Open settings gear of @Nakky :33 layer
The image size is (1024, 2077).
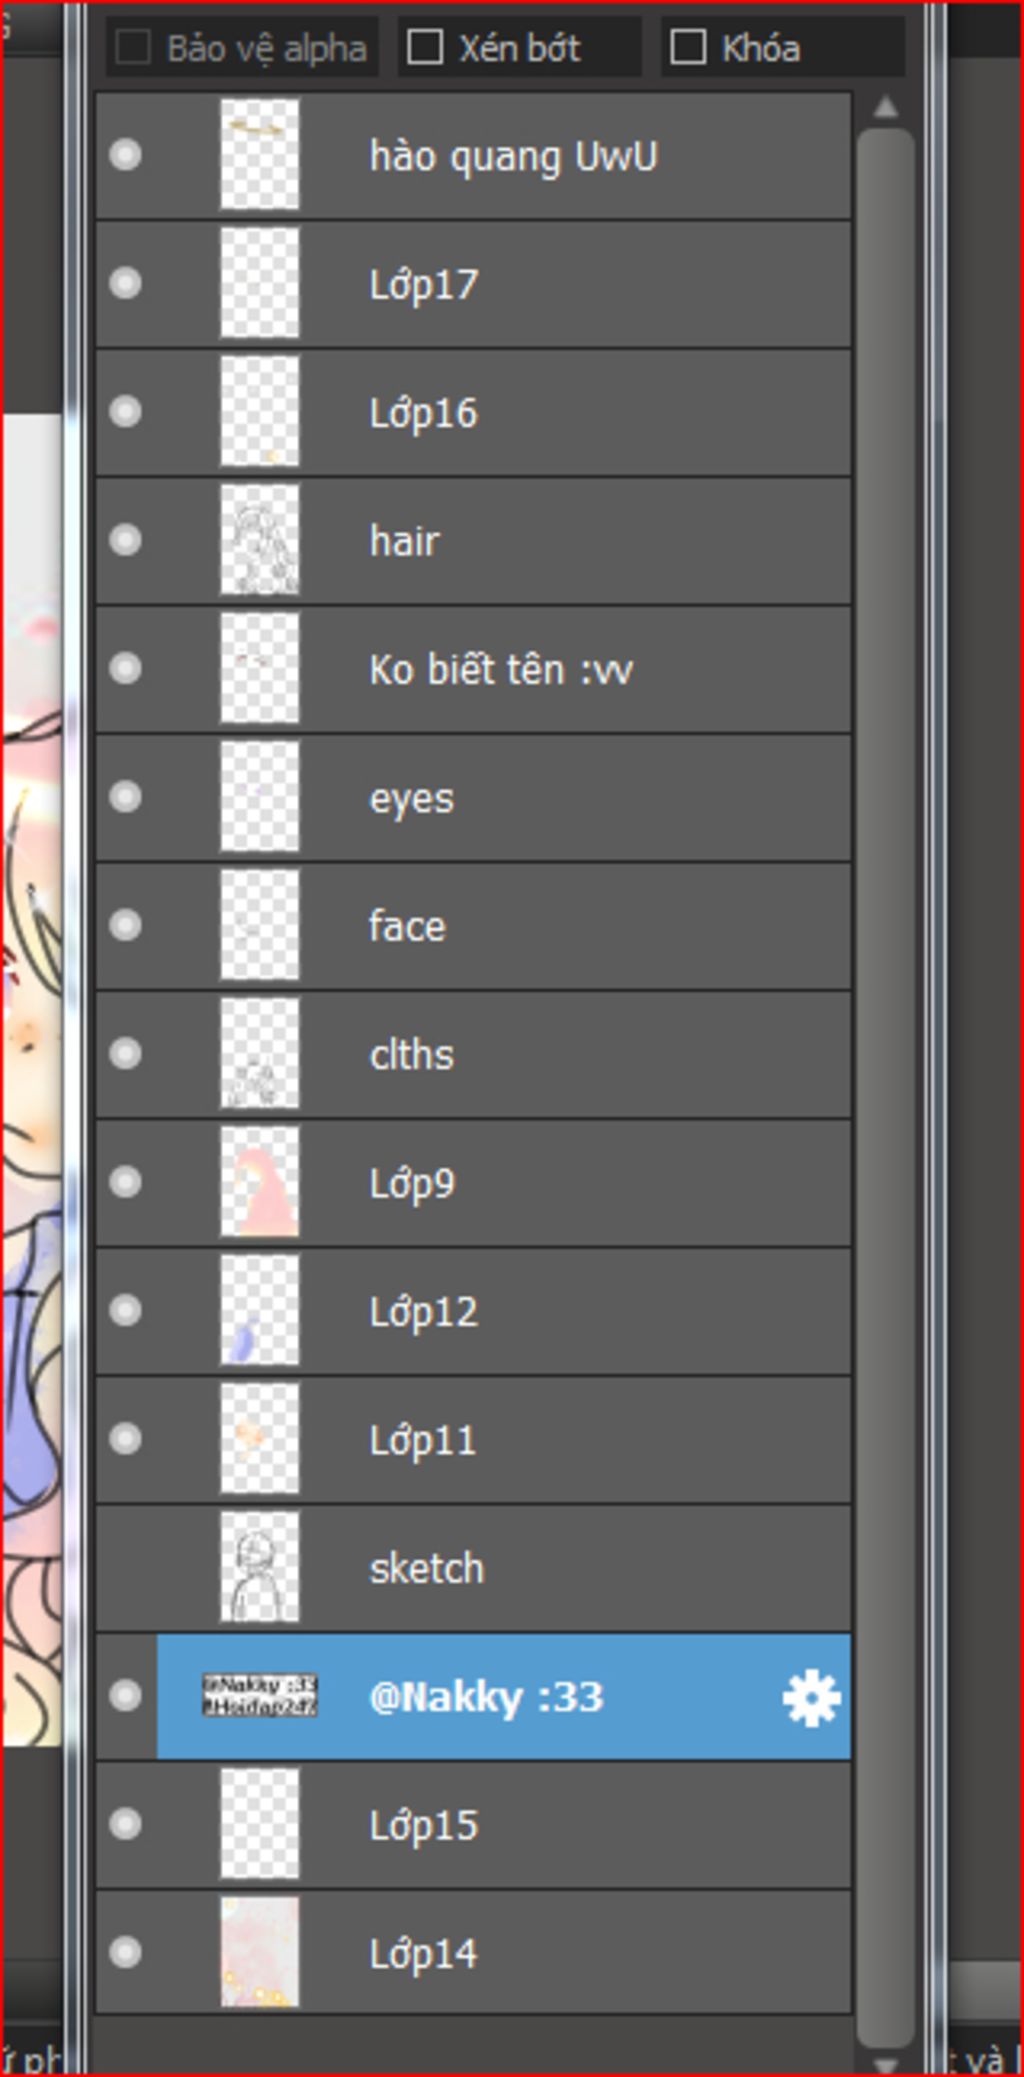tap(810, 1697)
